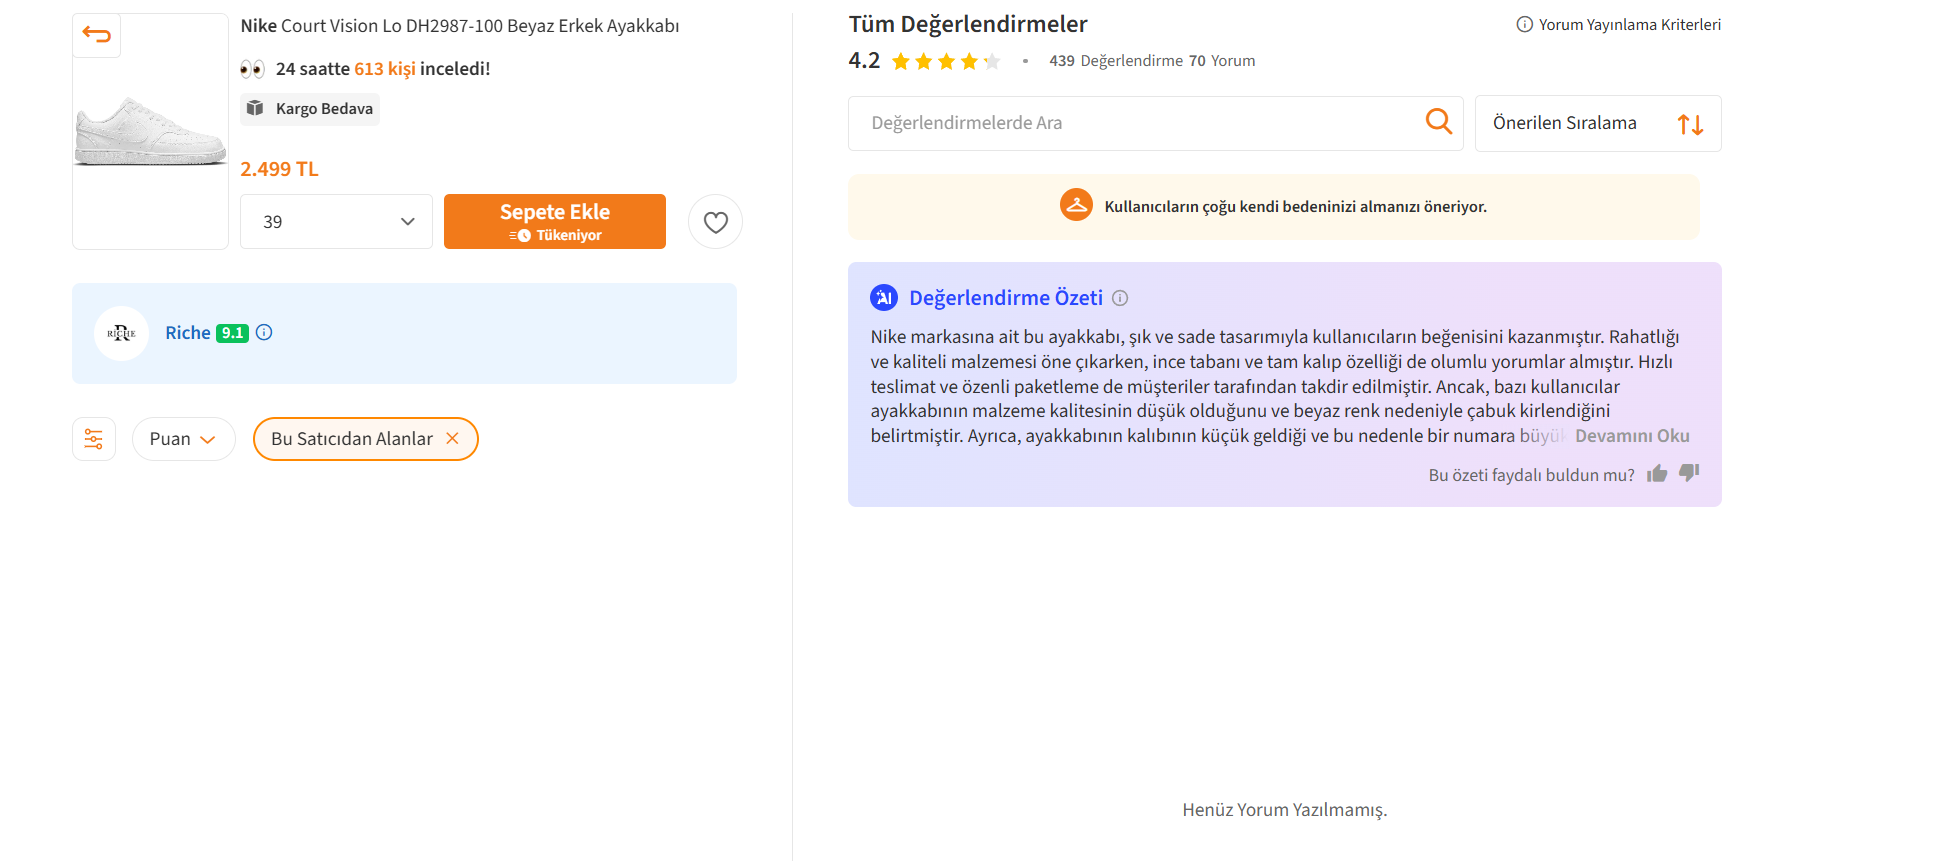Toggle the Bu Satıcıdan Alanlar filter chip

tap(366, 439)
